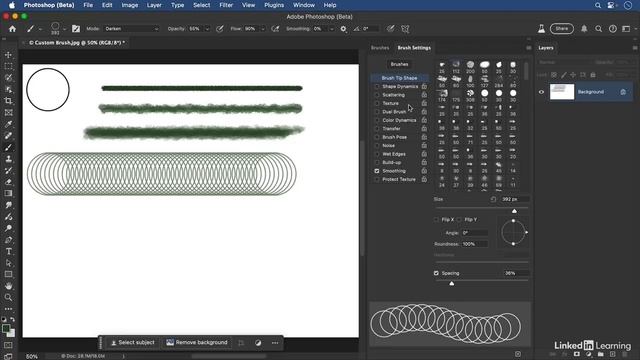Viewport: 640px width, 360px height.
Task: Open the brush settings panel toggle icon
Action: [x=76, y=29]
